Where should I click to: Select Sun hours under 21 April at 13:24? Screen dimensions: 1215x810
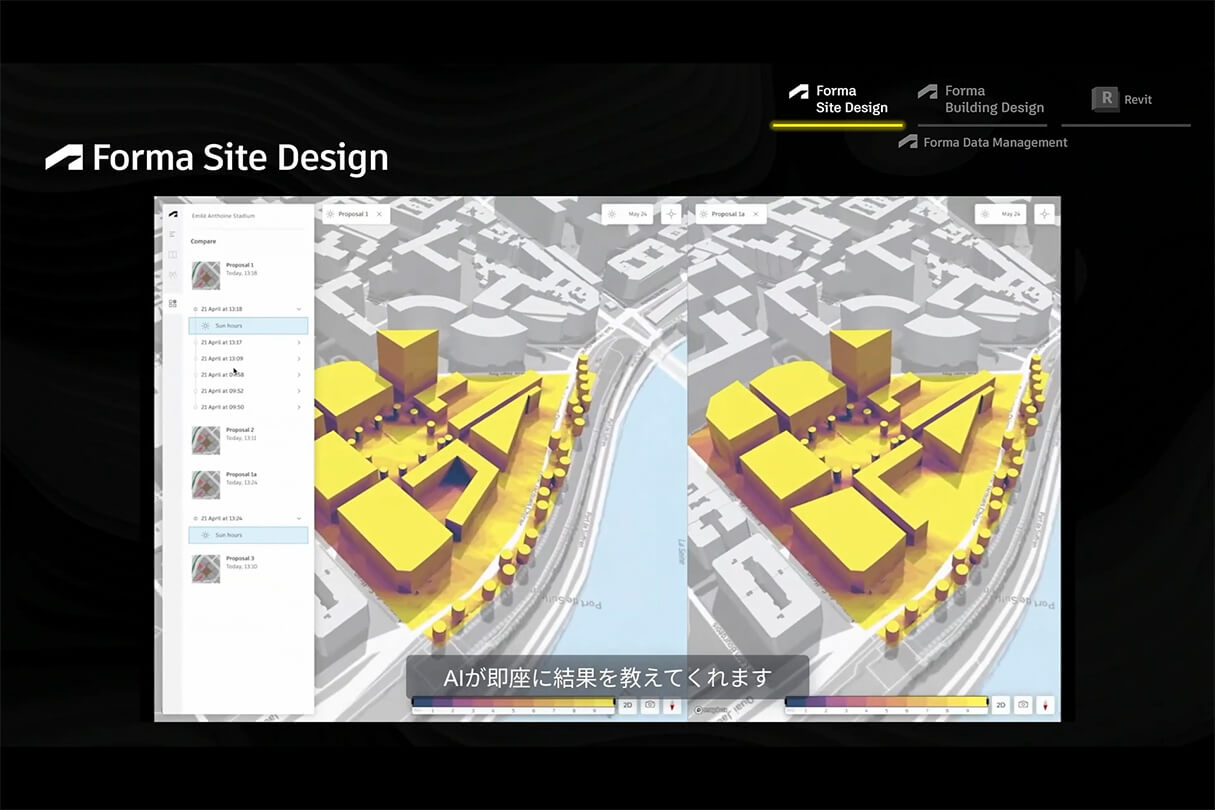coord(248,535)
